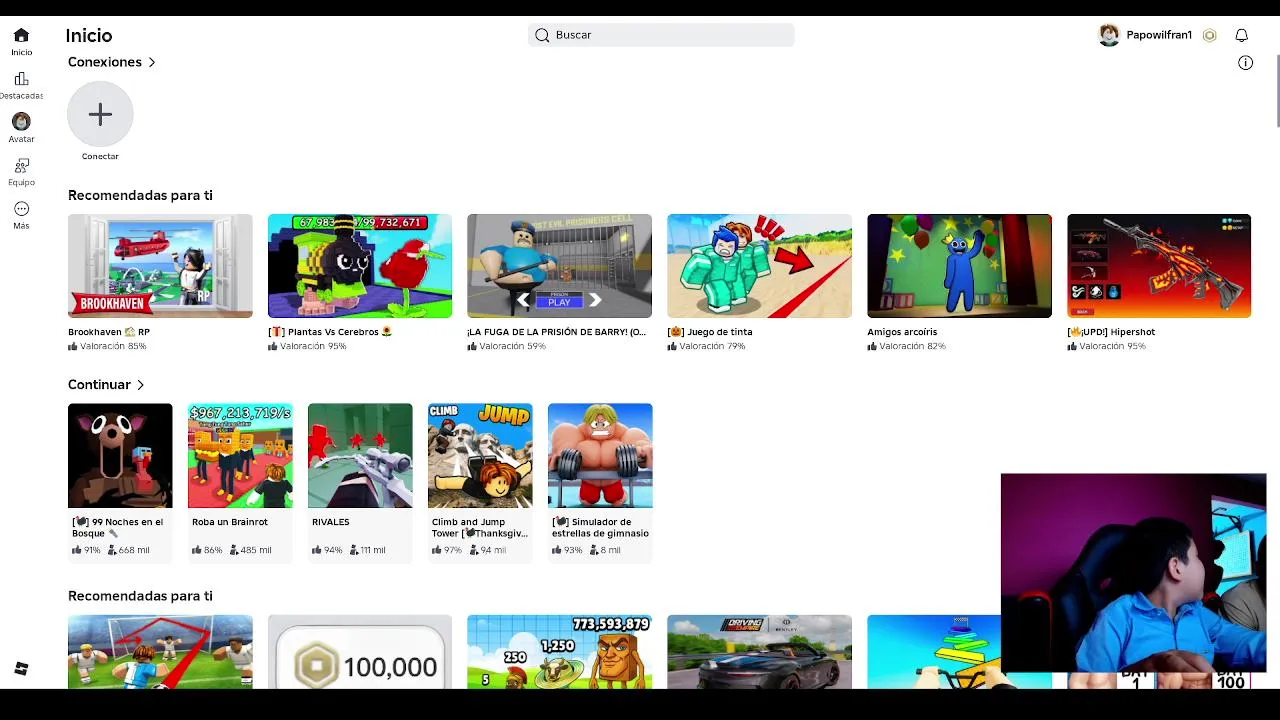1280x720 pixels.
Task: Click the Robux icon beside the username
Action: (1209, 35)
